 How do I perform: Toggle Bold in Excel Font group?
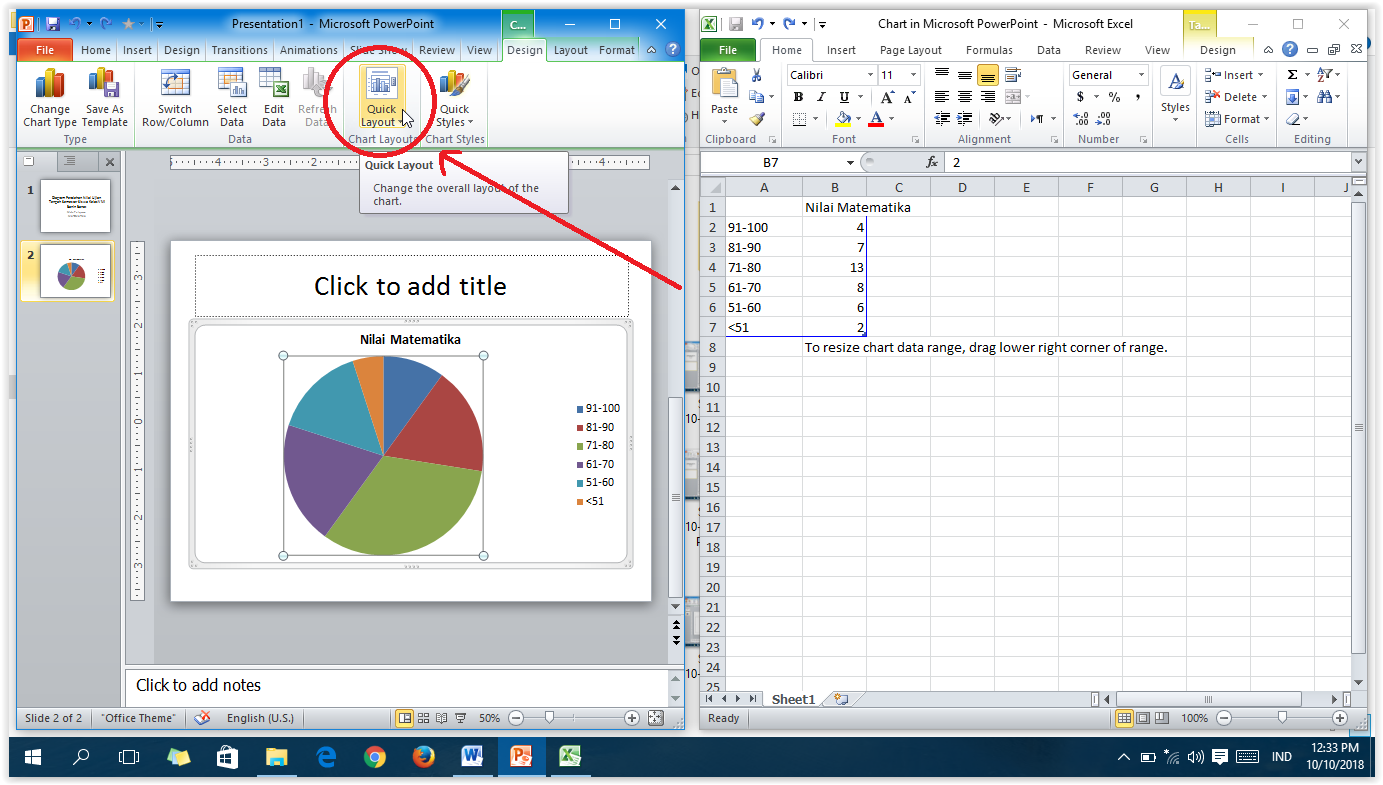pyautogui.click(x=798, y=97)
